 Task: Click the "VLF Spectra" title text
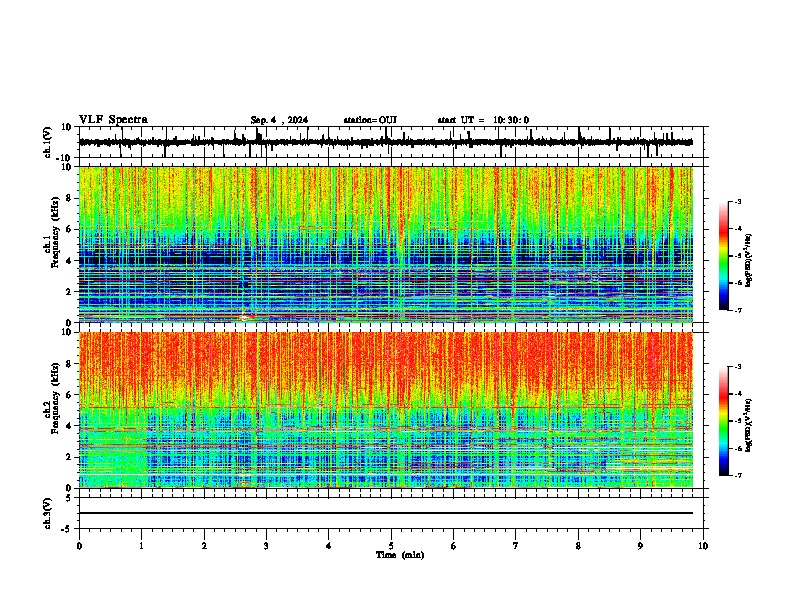[113, 120]
